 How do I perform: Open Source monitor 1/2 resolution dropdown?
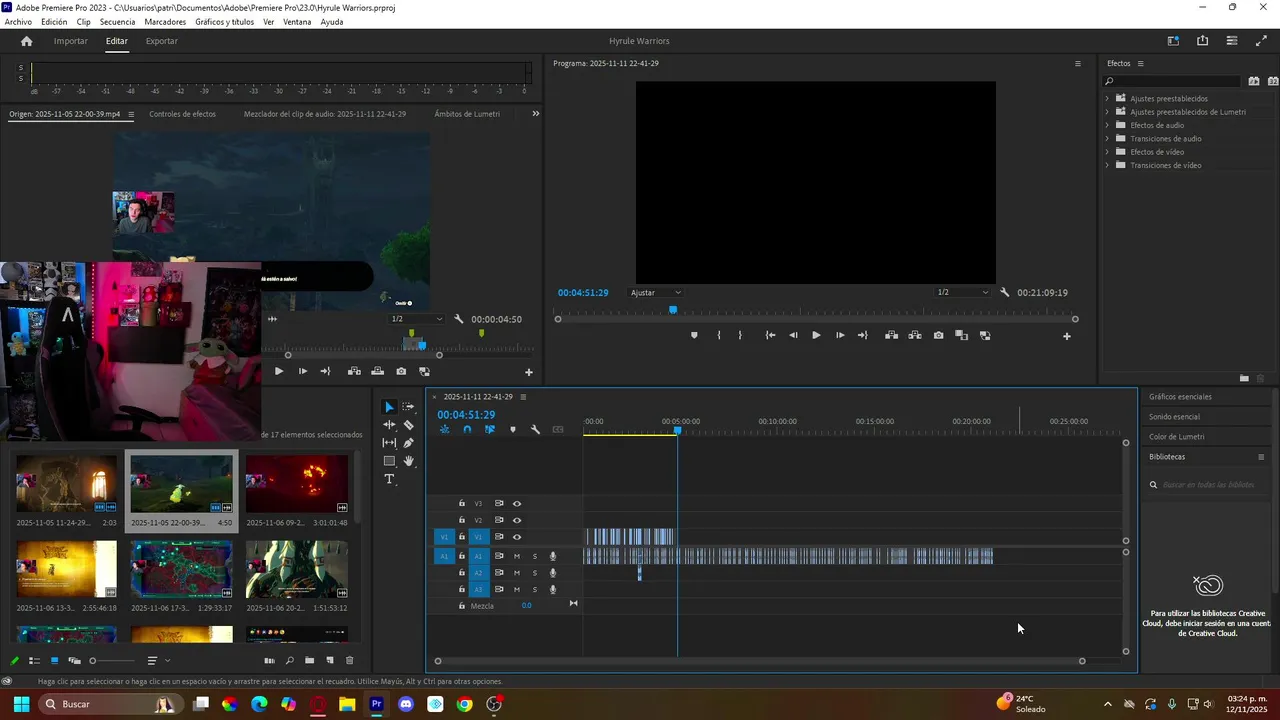(417, 319)
